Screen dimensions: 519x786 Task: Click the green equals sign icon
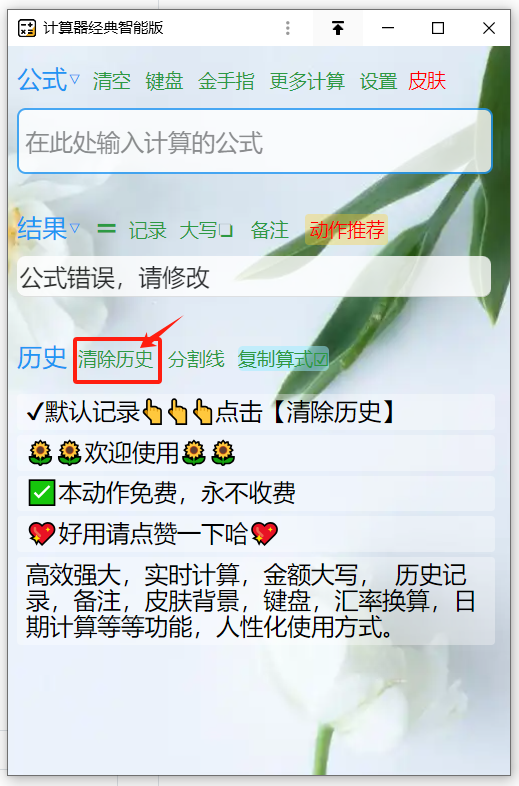pyautogui.click(x=106, y=230)
